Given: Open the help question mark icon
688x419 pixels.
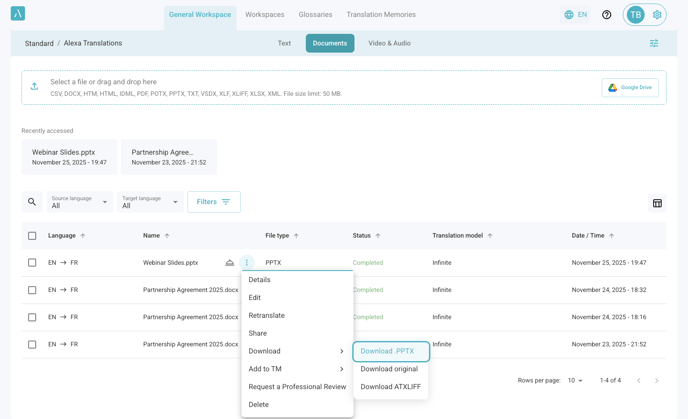Looking at the screenshot, I should [x=606, y=15].
